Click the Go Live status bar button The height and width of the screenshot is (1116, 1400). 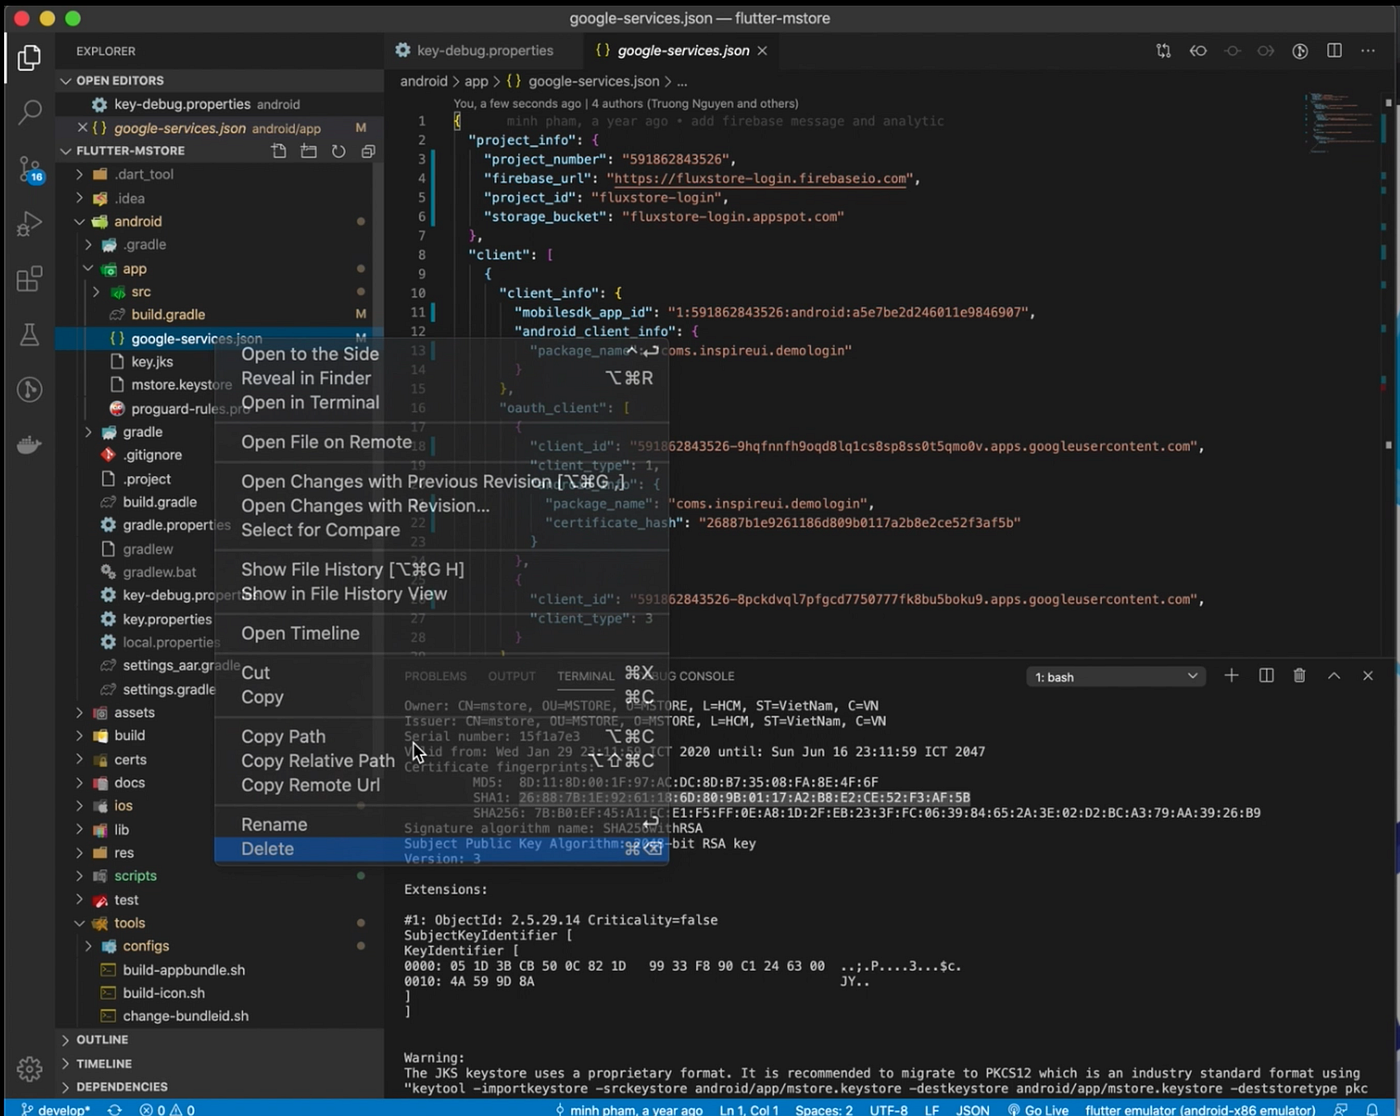coord(1038,1109)
